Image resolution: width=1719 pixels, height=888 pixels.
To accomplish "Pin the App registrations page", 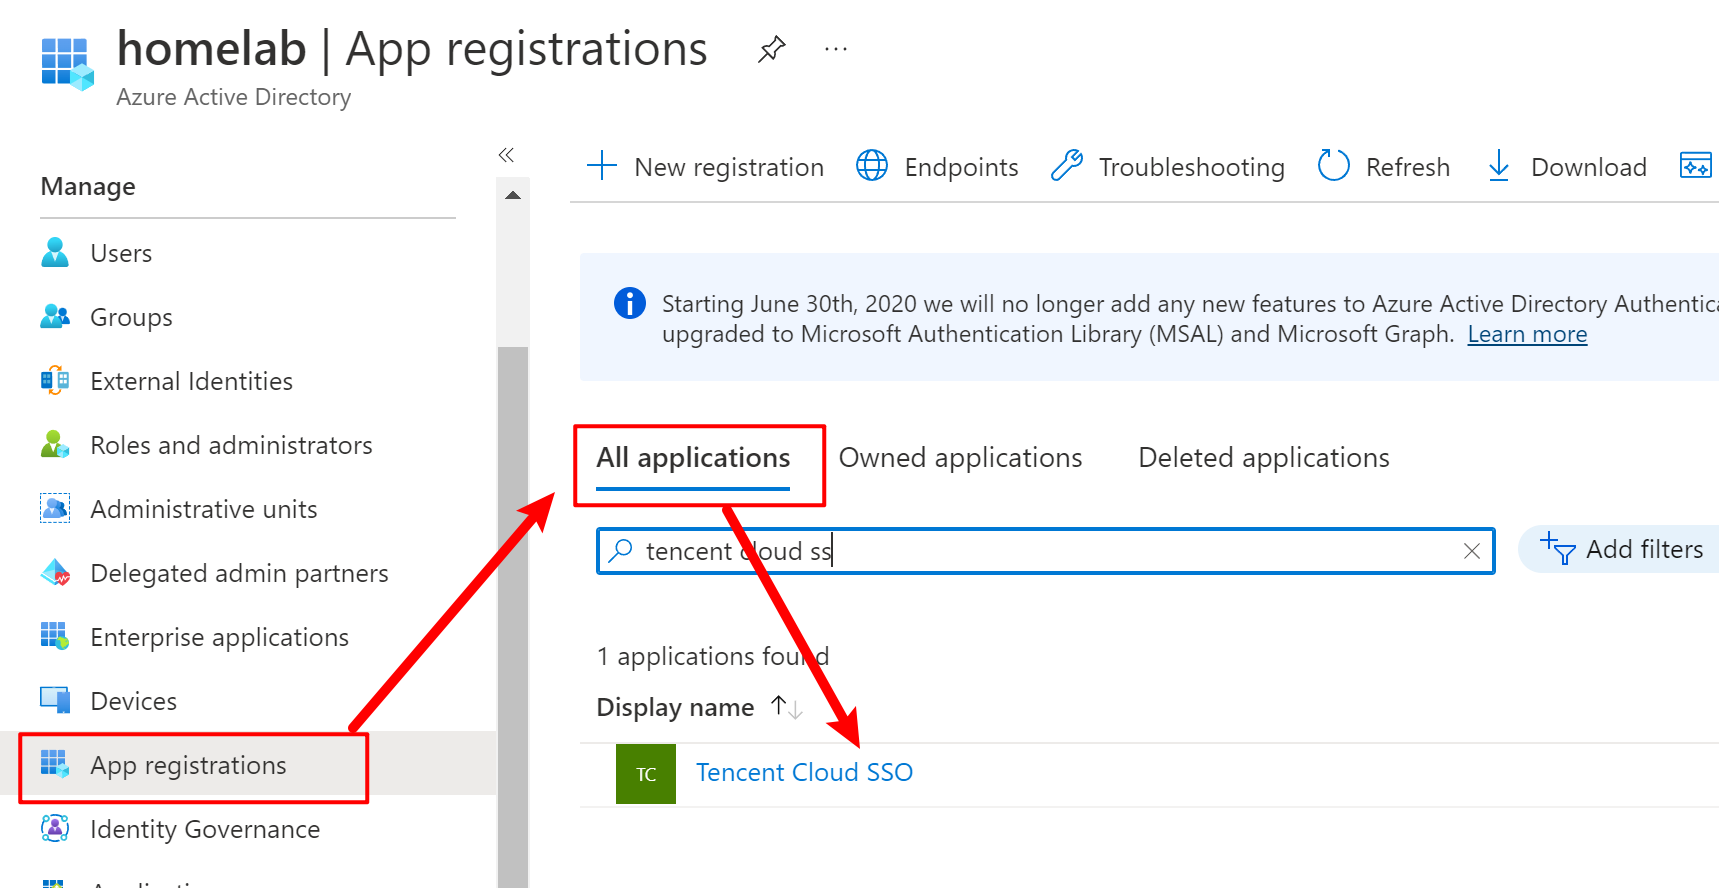I will [771, 49].
